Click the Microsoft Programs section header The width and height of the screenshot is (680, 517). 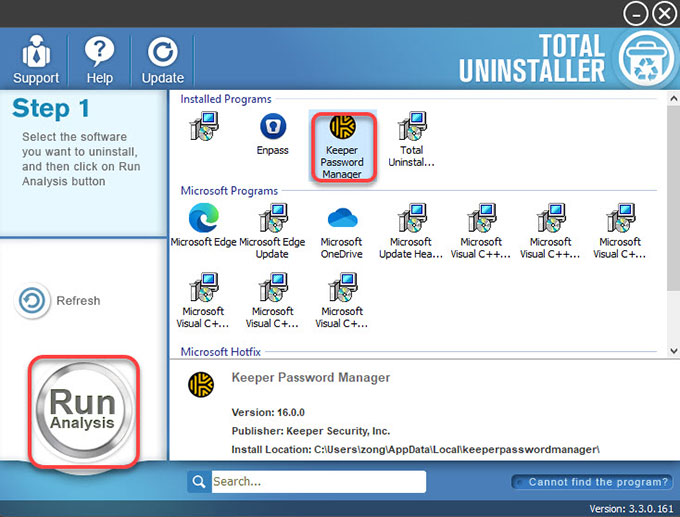tap(229, 191)
